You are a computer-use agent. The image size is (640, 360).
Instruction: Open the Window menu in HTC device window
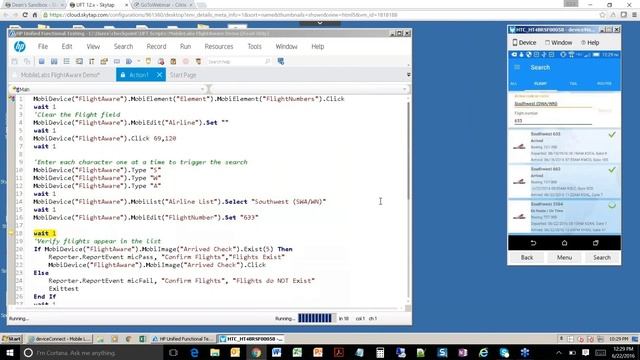click(x=558, y=42)
